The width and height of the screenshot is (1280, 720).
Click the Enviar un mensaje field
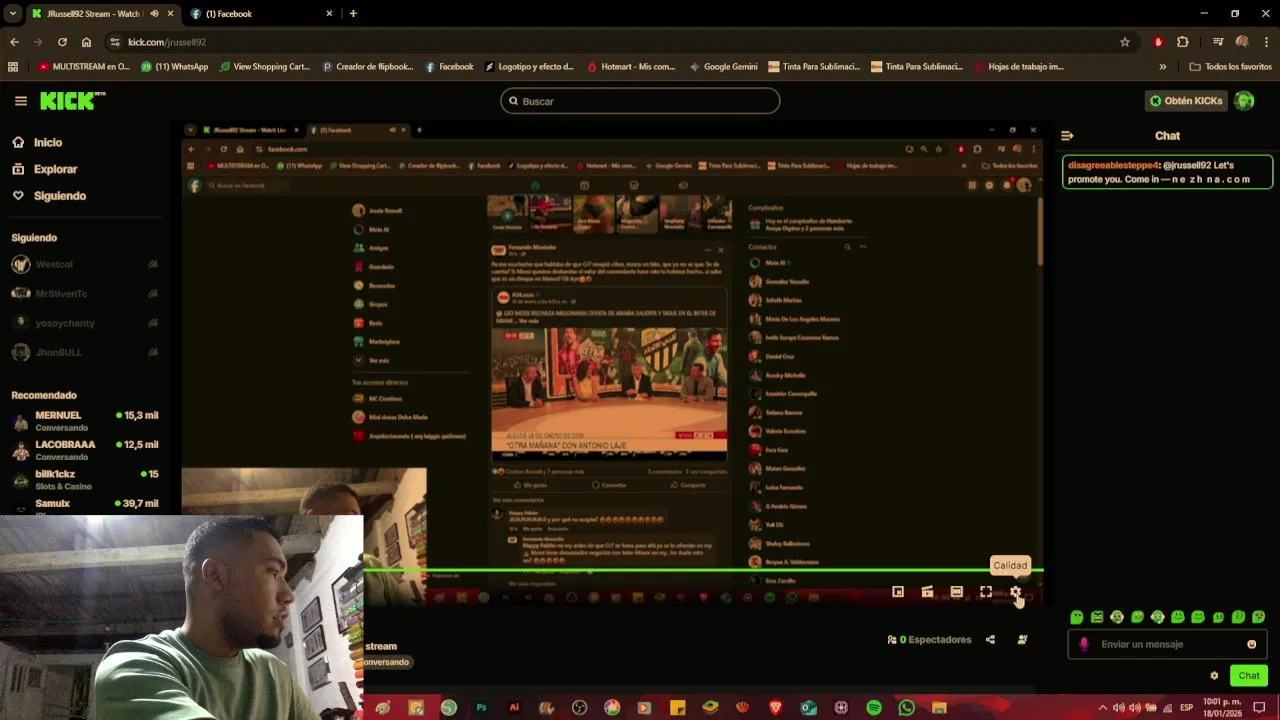pyautogui.click(x=1167, y=644)
